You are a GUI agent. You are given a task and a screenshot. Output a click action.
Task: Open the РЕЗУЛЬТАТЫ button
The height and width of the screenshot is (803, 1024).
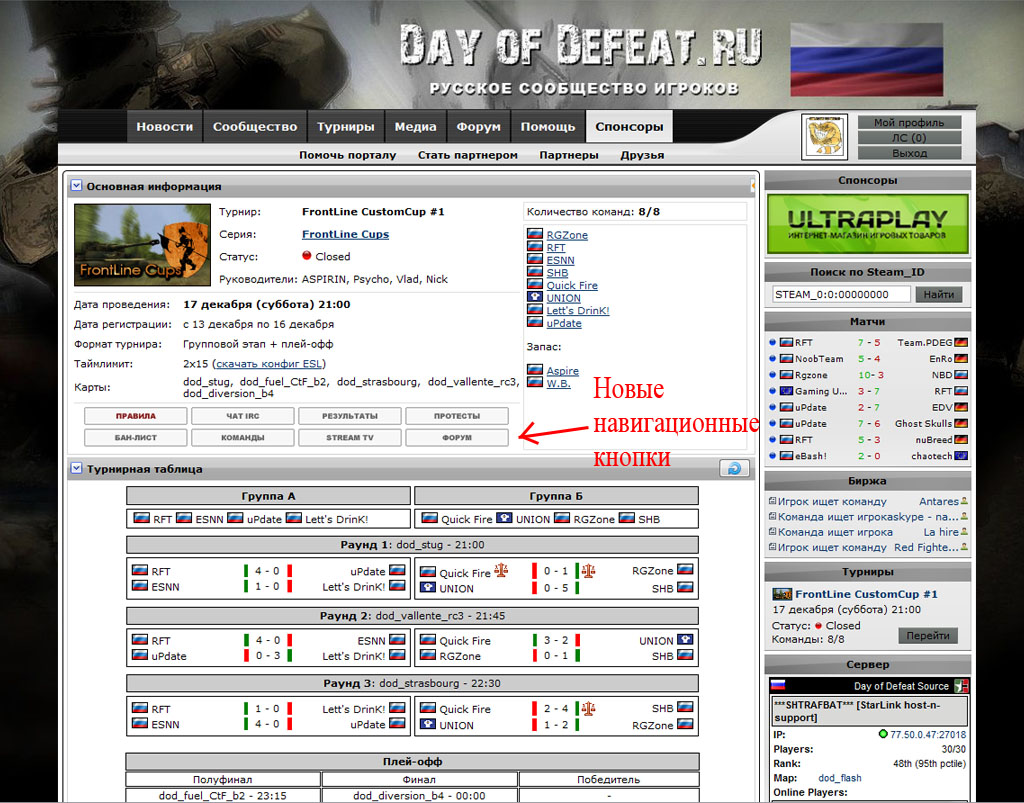[350, 416]
